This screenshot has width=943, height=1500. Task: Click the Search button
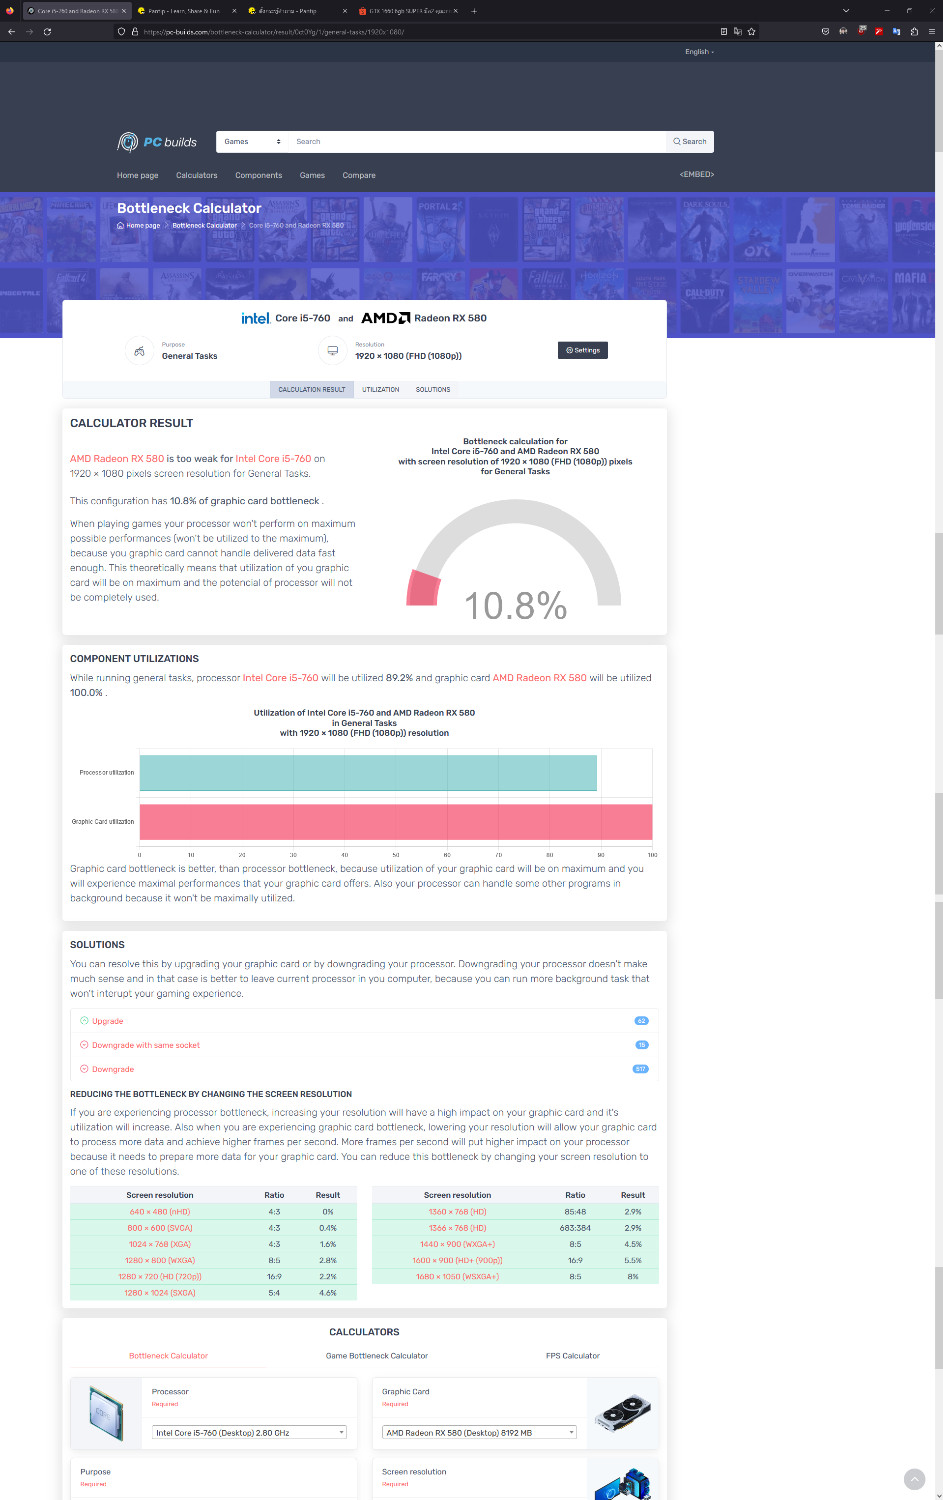pos(690,142)
